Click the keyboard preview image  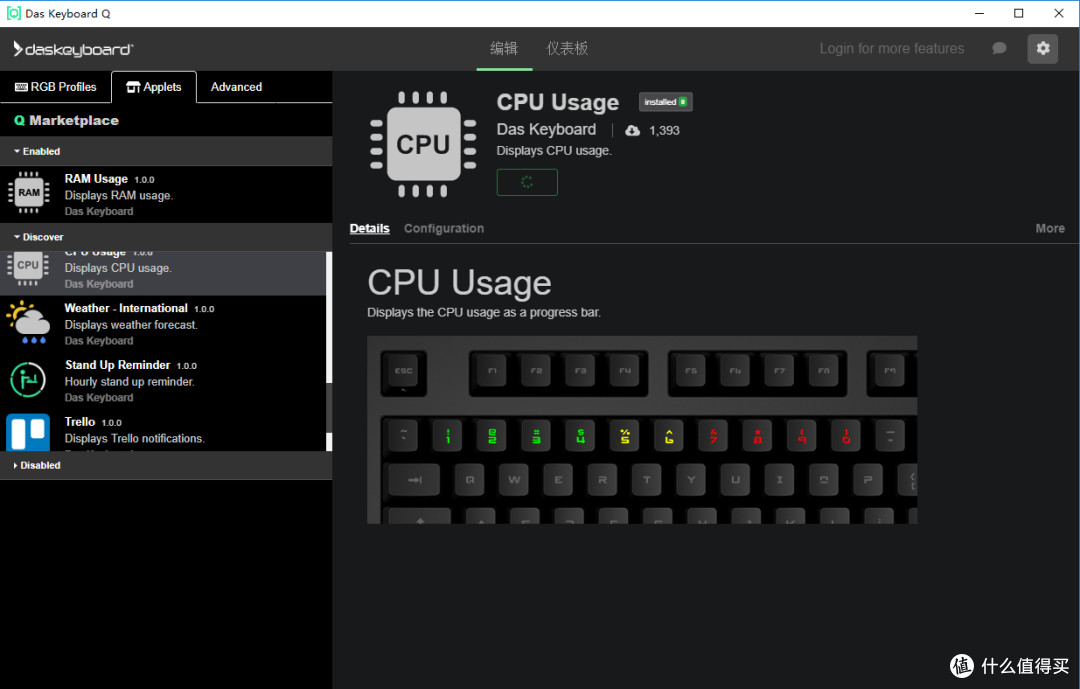pos(642,430)
